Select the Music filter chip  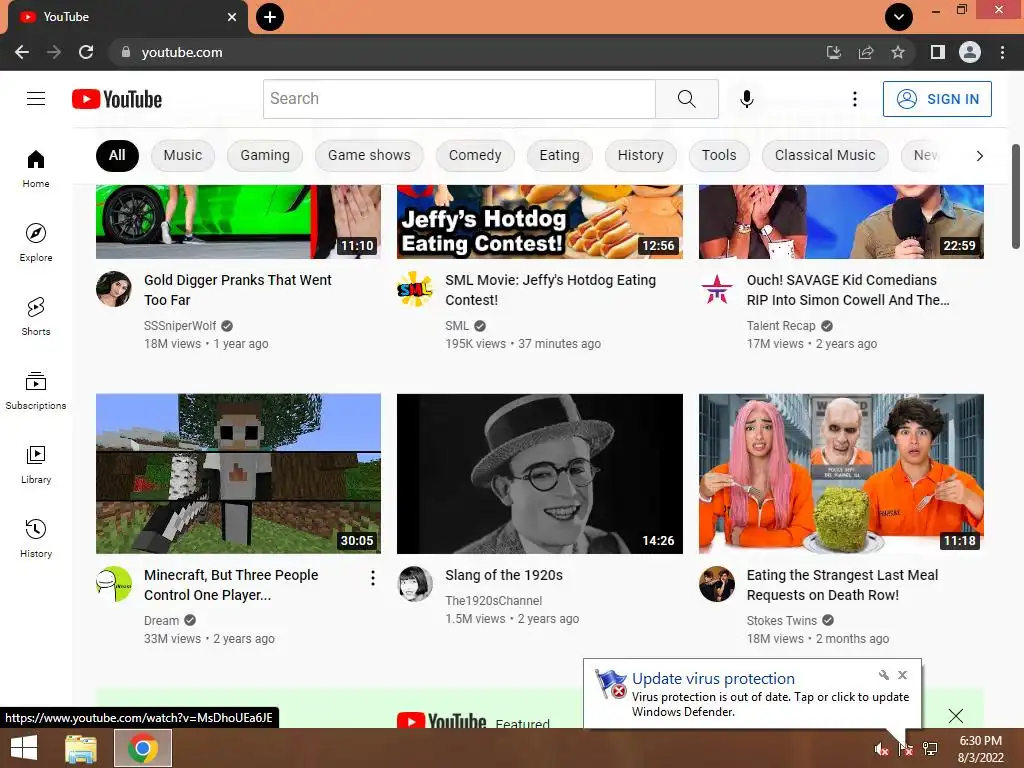[183, 155]
